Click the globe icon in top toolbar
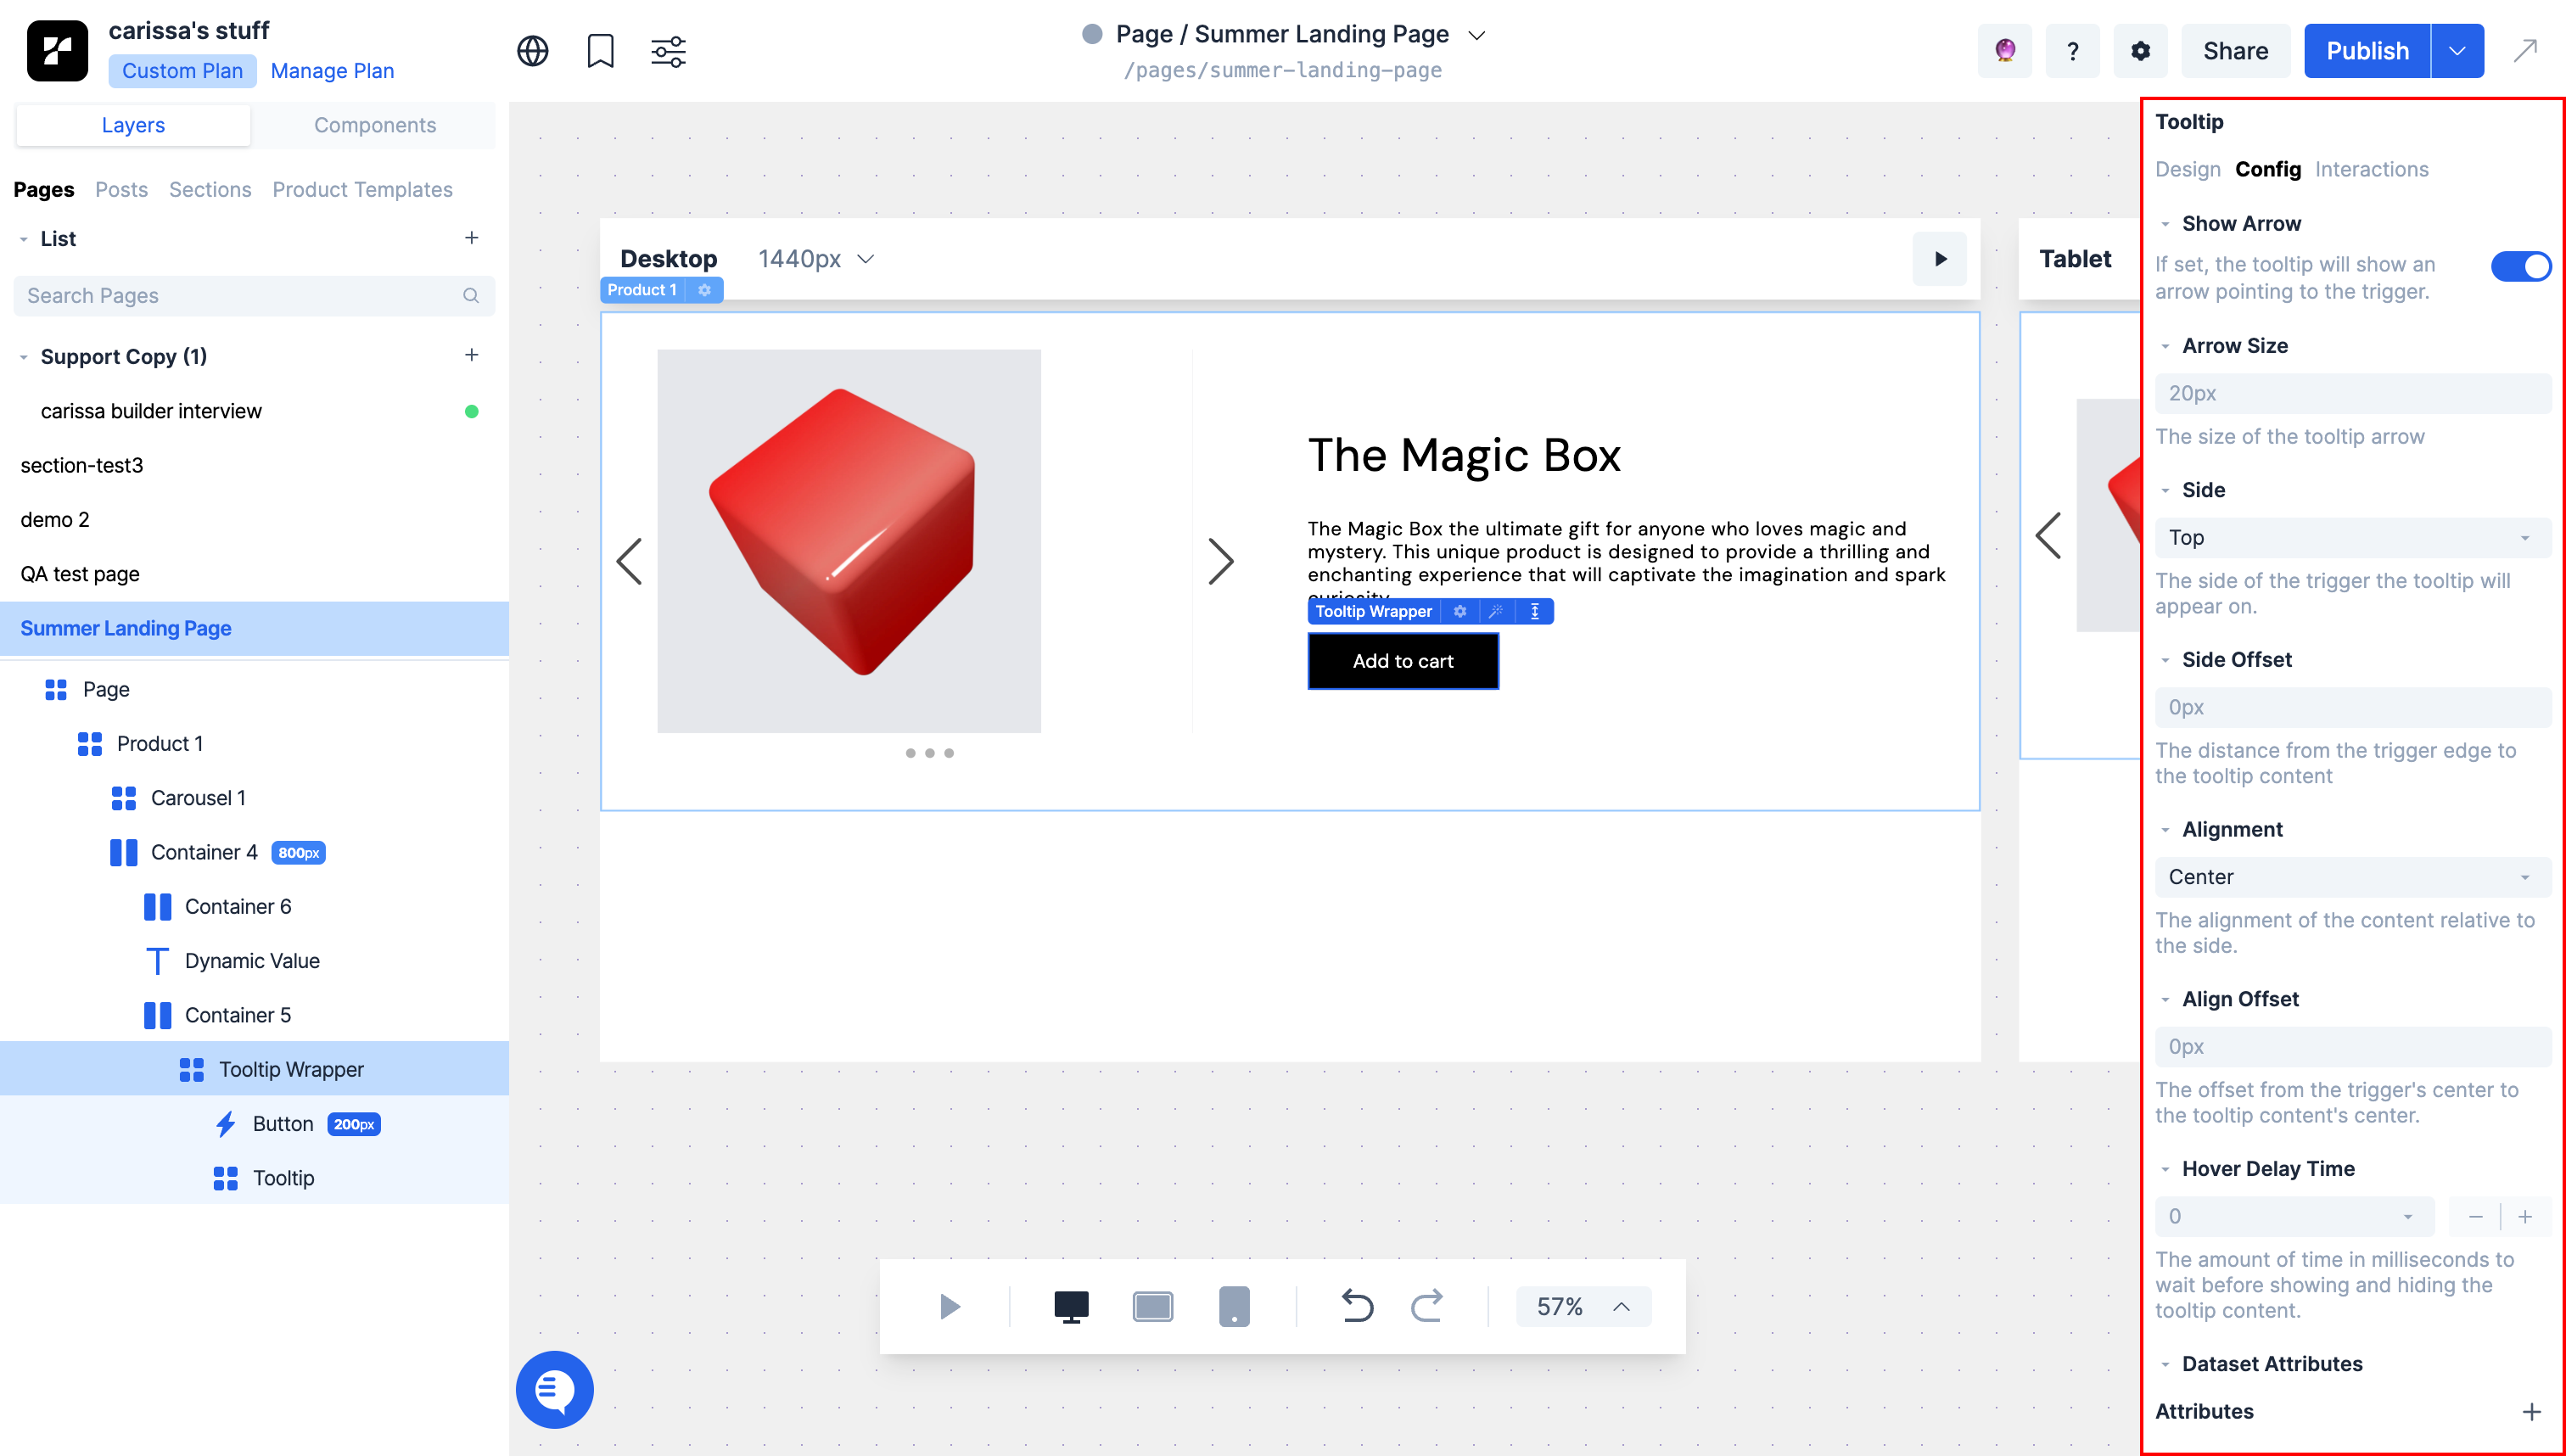Image resolution: width=2566 pixels, height=1456 pixels. point(532,51)
